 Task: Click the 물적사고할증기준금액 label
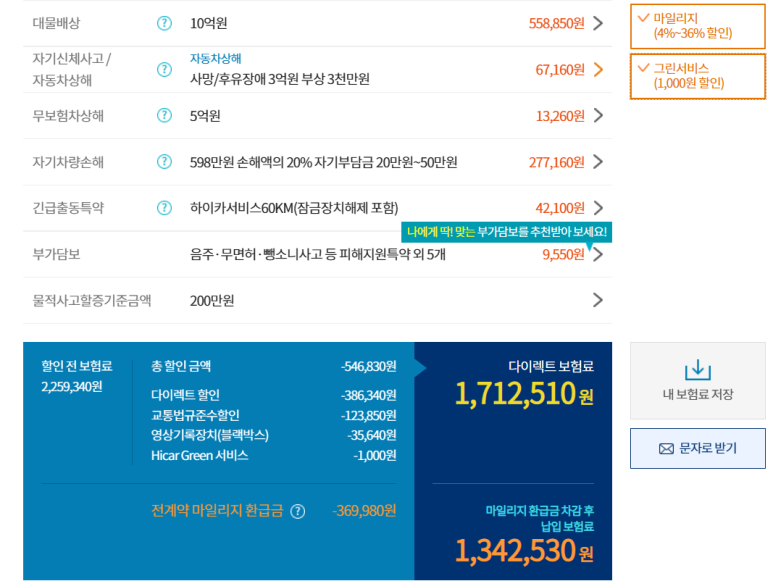coord(92,301)
